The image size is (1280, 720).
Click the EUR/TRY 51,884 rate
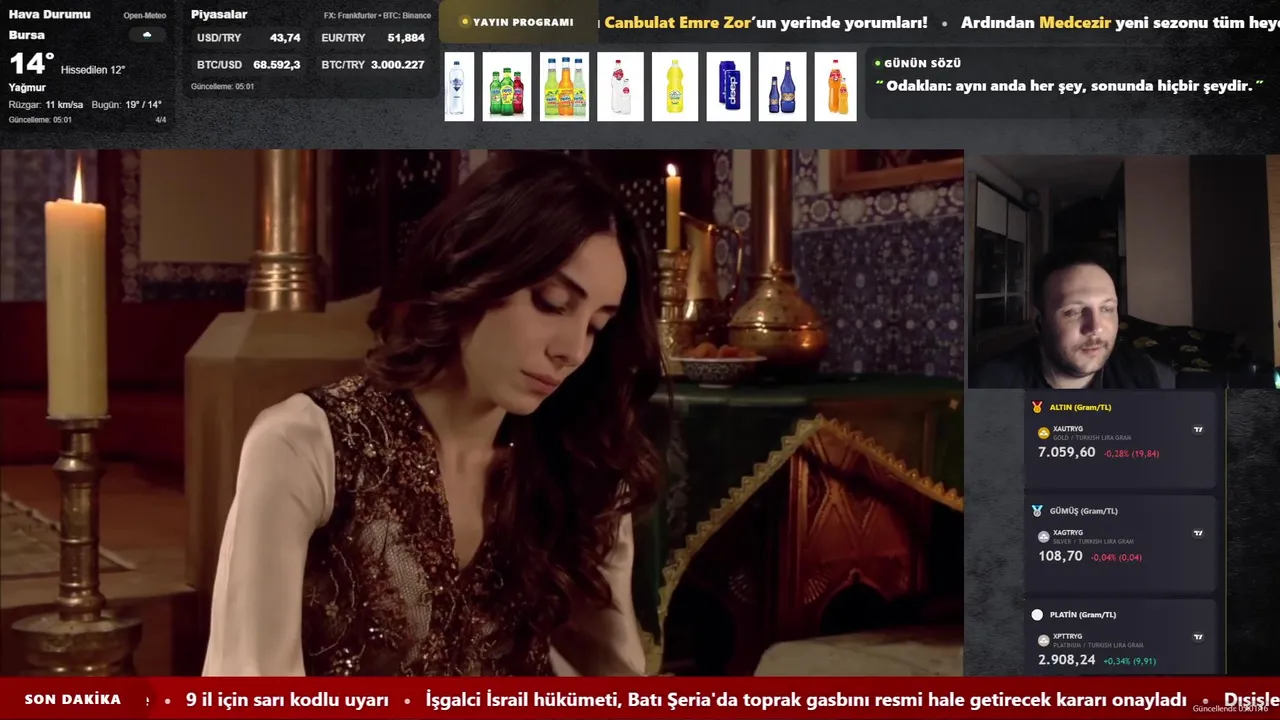click(373, 38)
